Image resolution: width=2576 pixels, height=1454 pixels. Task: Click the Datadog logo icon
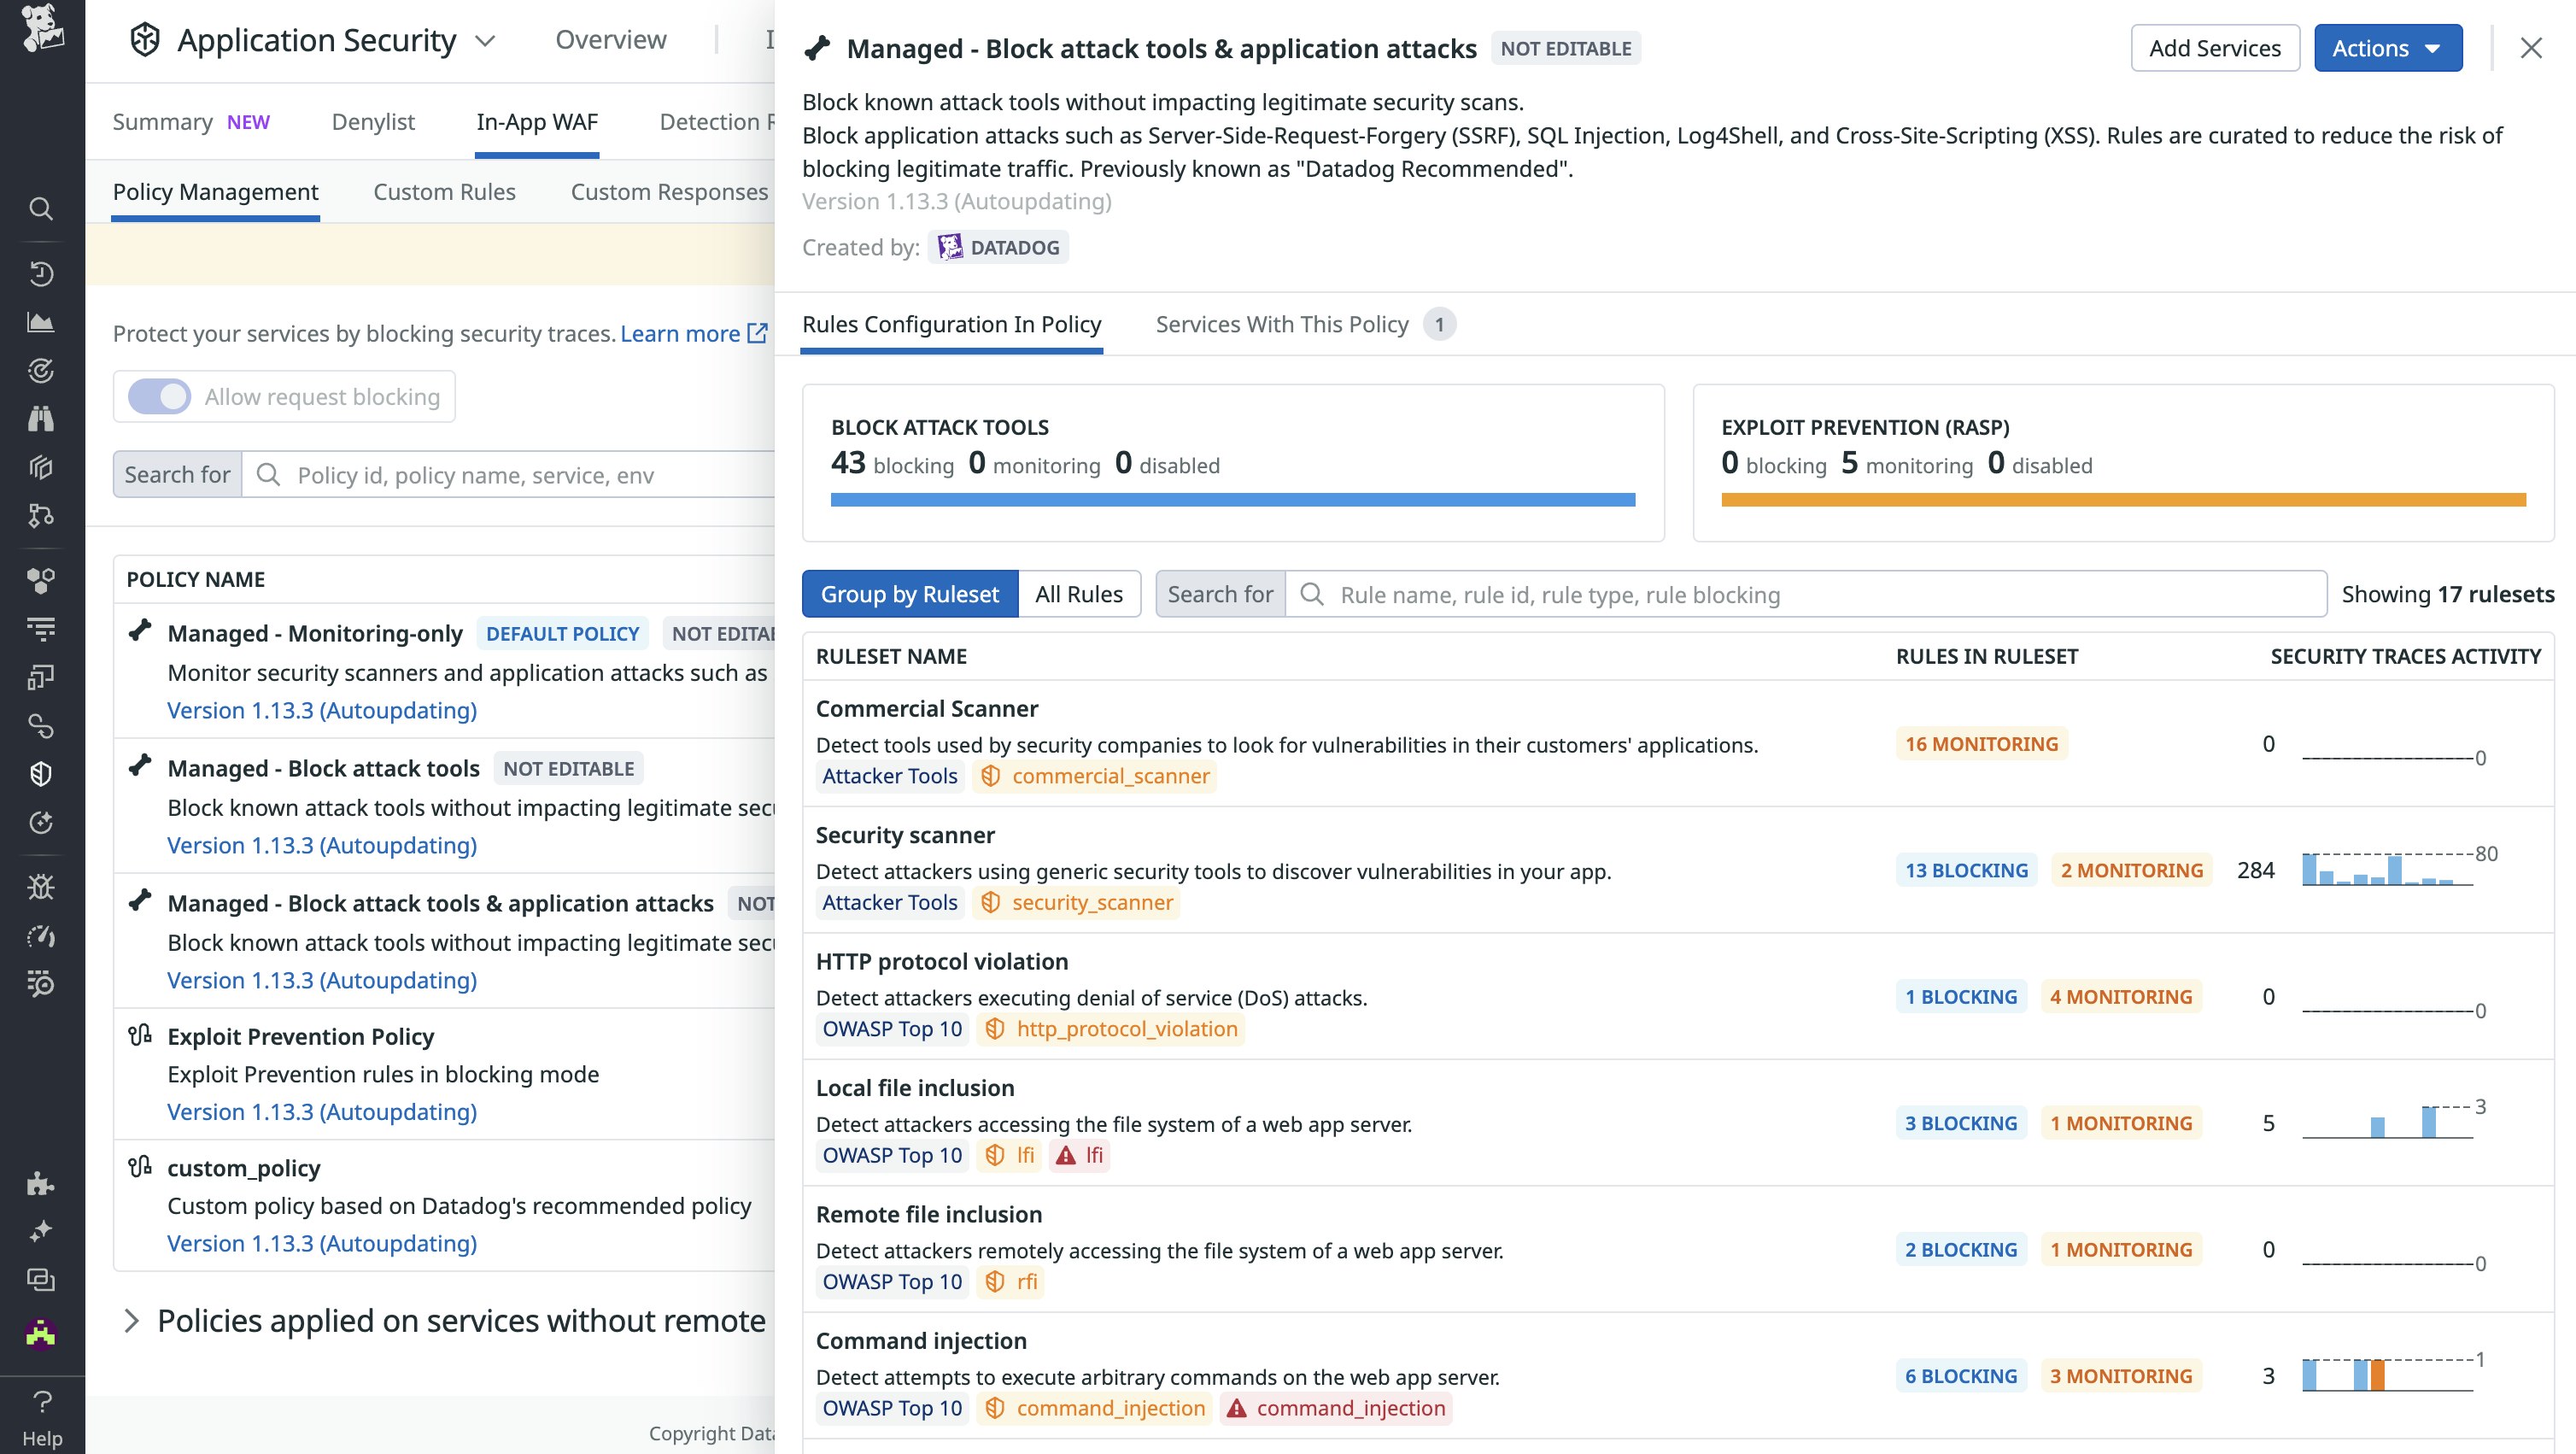coord(42,28)
